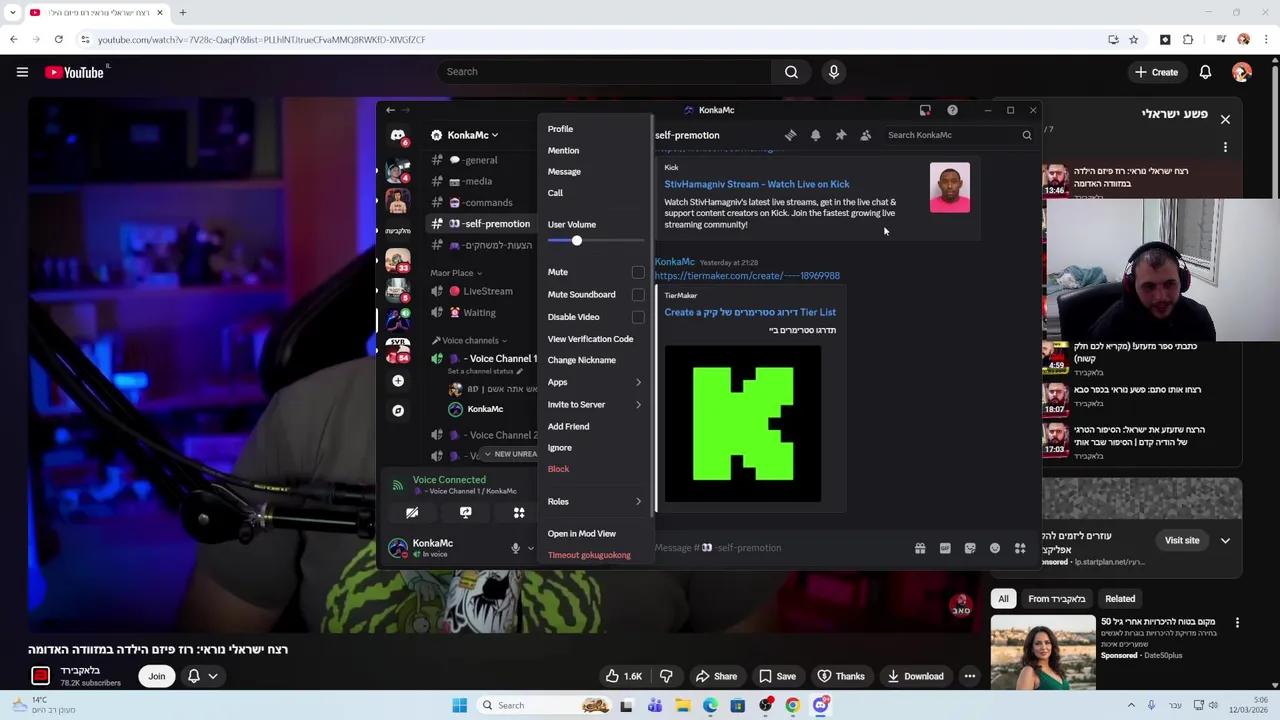Image resolution: width=1280 pixels, height=720 pixels.
Task: Tick the Mute Soundboard checkbox
Action: 638,295
